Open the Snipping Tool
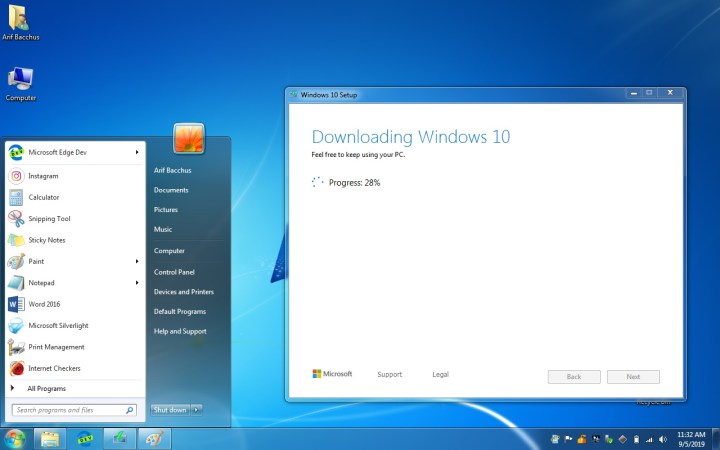 click(x=49, y=219)
